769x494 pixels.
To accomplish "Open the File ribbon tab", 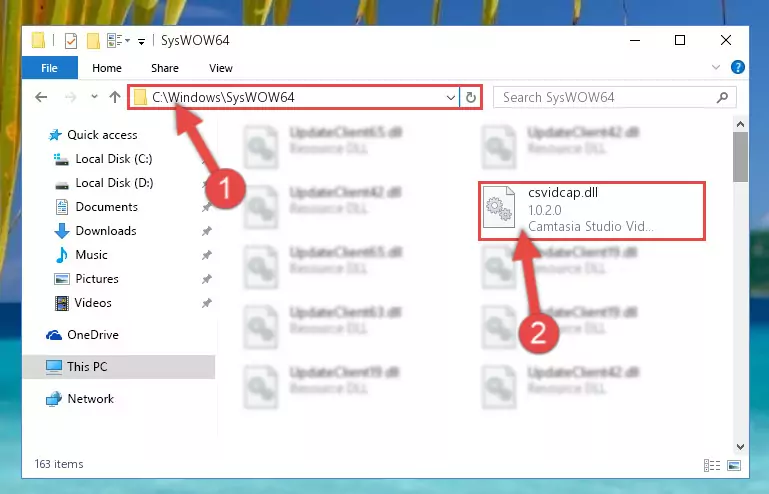I will pyautogui.click(x=50, y=68).
